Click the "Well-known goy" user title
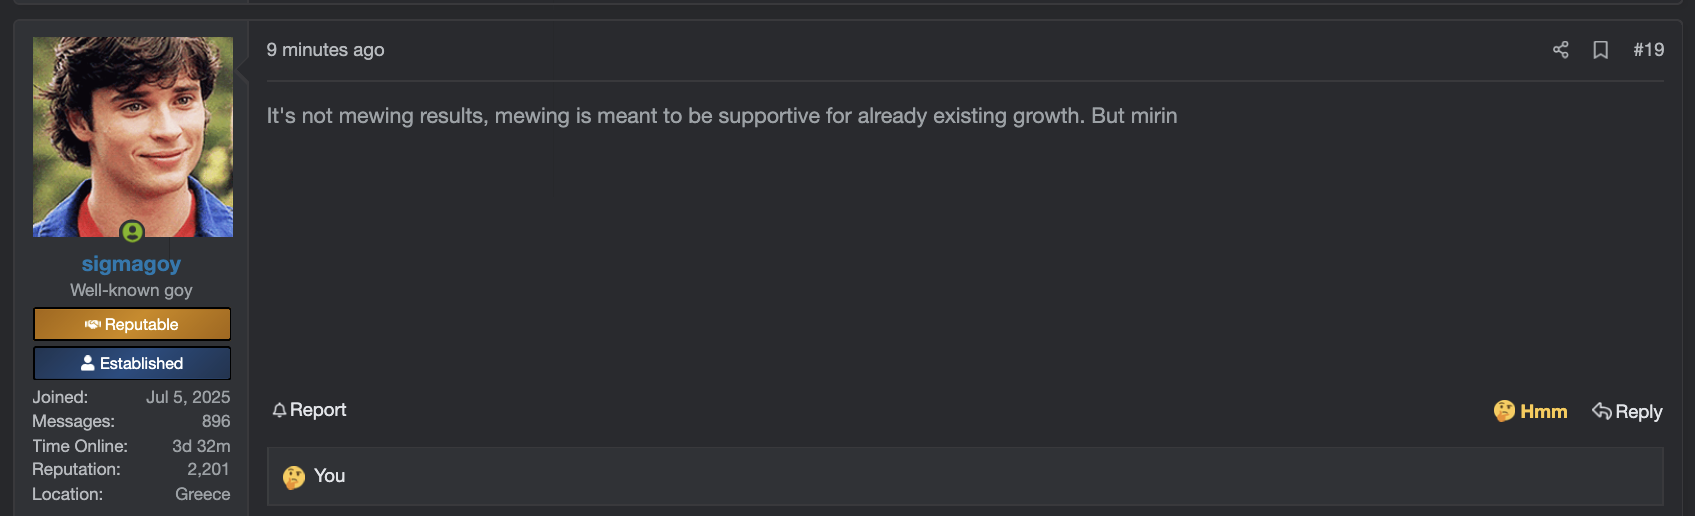 pyautogui.click(x=131, y=290)
